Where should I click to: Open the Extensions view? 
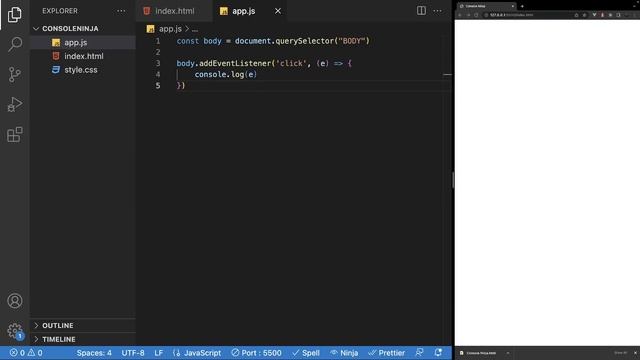pyautogui.click(x=15, y=134)
